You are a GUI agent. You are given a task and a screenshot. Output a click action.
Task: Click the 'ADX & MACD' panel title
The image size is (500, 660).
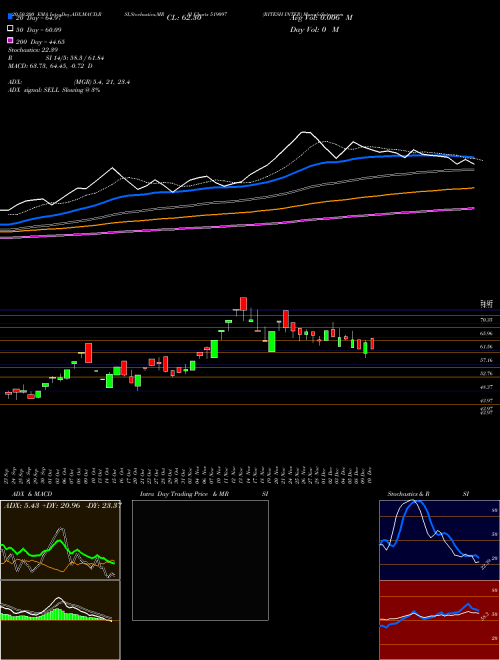point(32,494)
